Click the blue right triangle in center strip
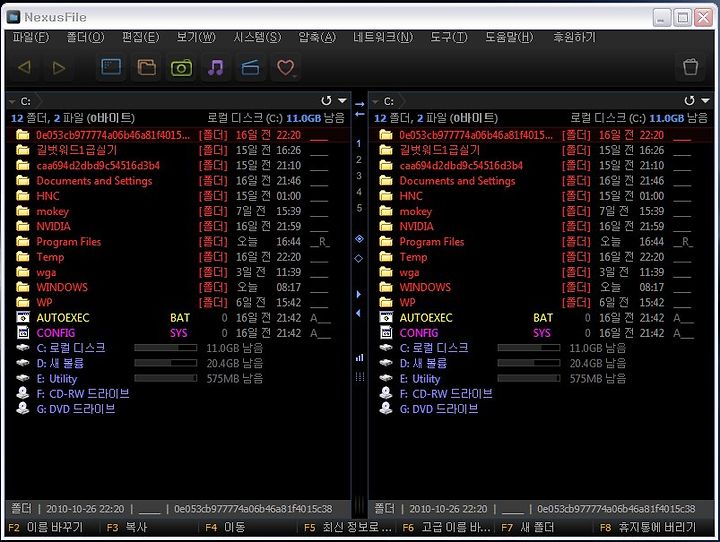Viewport: 720px width, 542px height. click(359, 294)
